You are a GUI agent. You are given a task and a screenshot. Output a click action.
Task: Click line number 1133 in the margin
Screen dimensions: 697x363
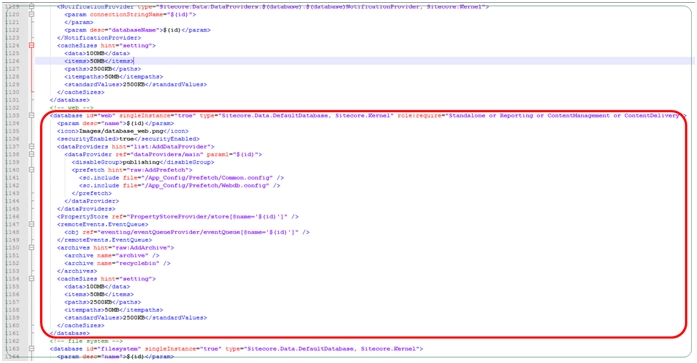12,115
